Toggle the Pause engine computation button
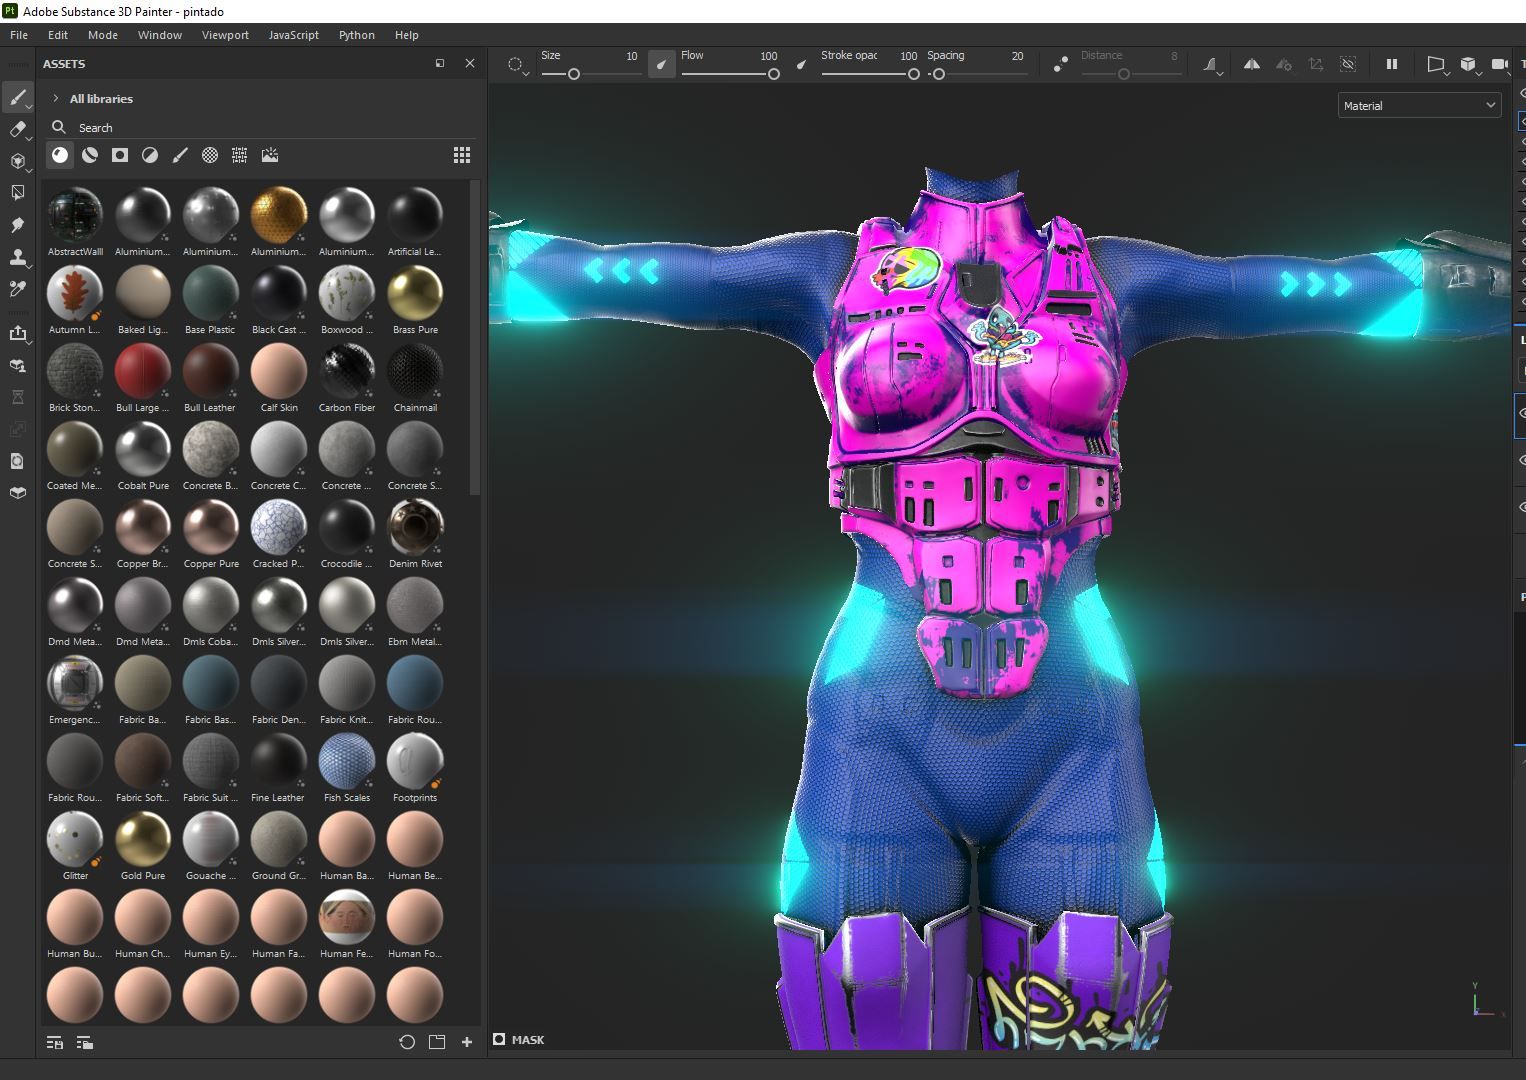The height and width of the screenshot is (1080, 1526). (x=1391, y=64)
